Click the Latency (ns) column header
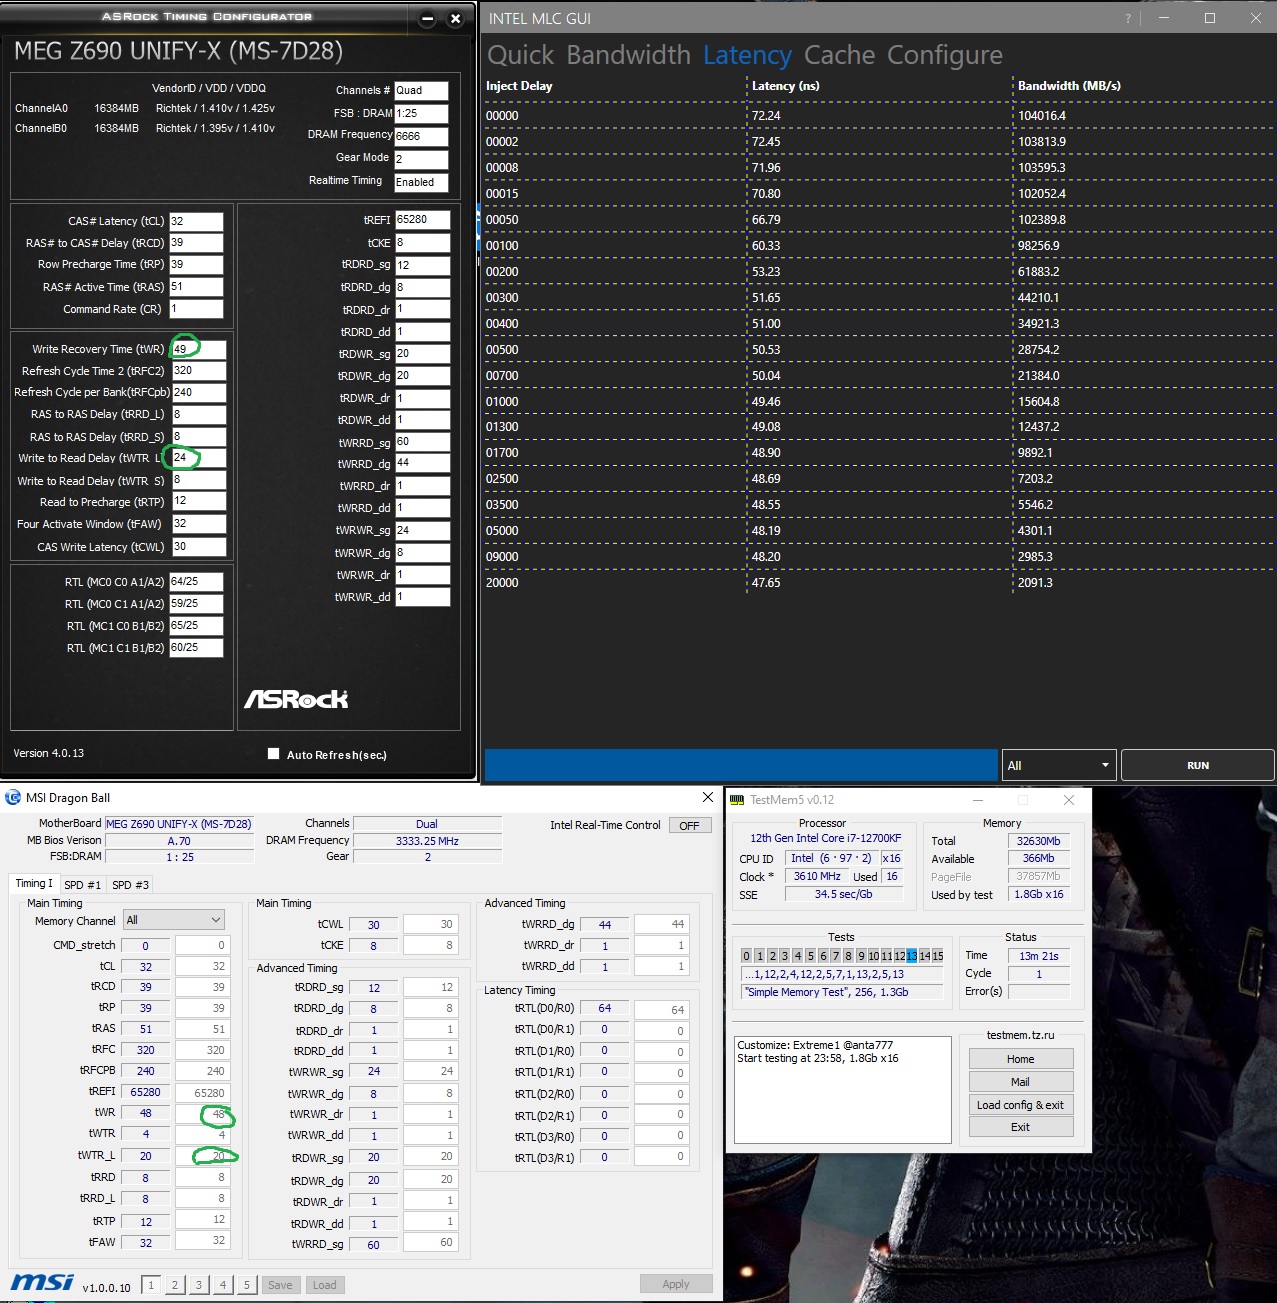The height and width of the screenshot is (1303, 1277). coord(785,86)
